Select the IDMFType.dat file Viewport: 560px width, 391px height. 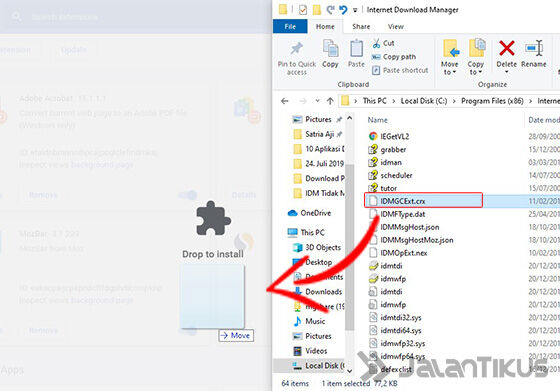[397, 214]
